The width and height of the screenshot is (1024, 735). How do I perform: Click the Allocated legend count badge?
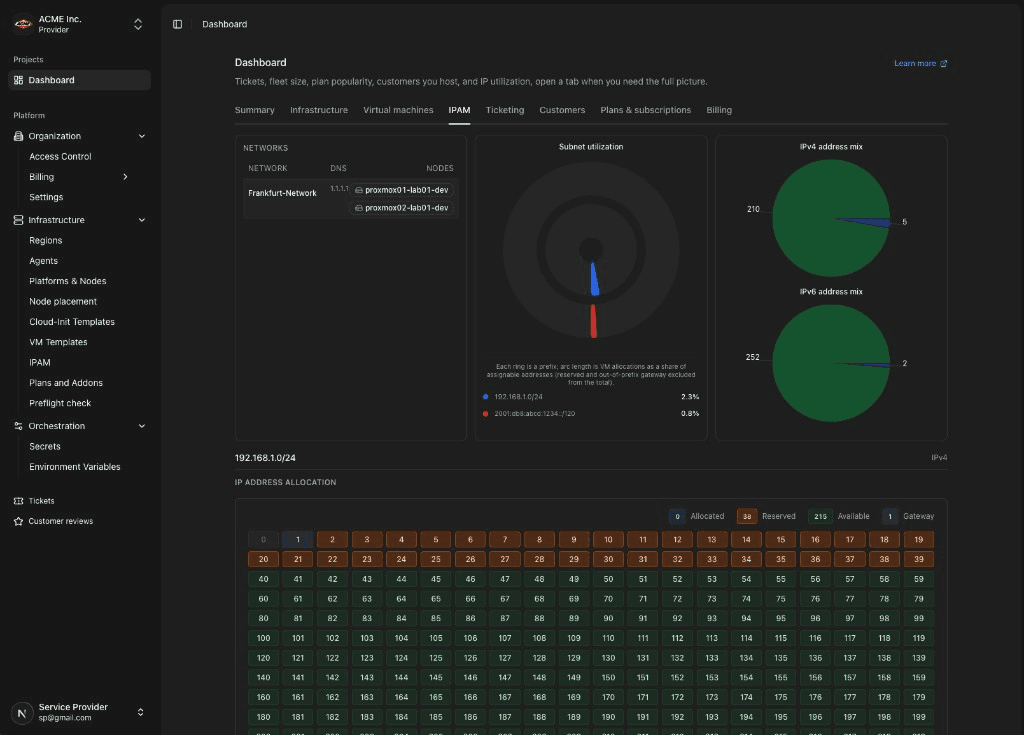[677, 516]
